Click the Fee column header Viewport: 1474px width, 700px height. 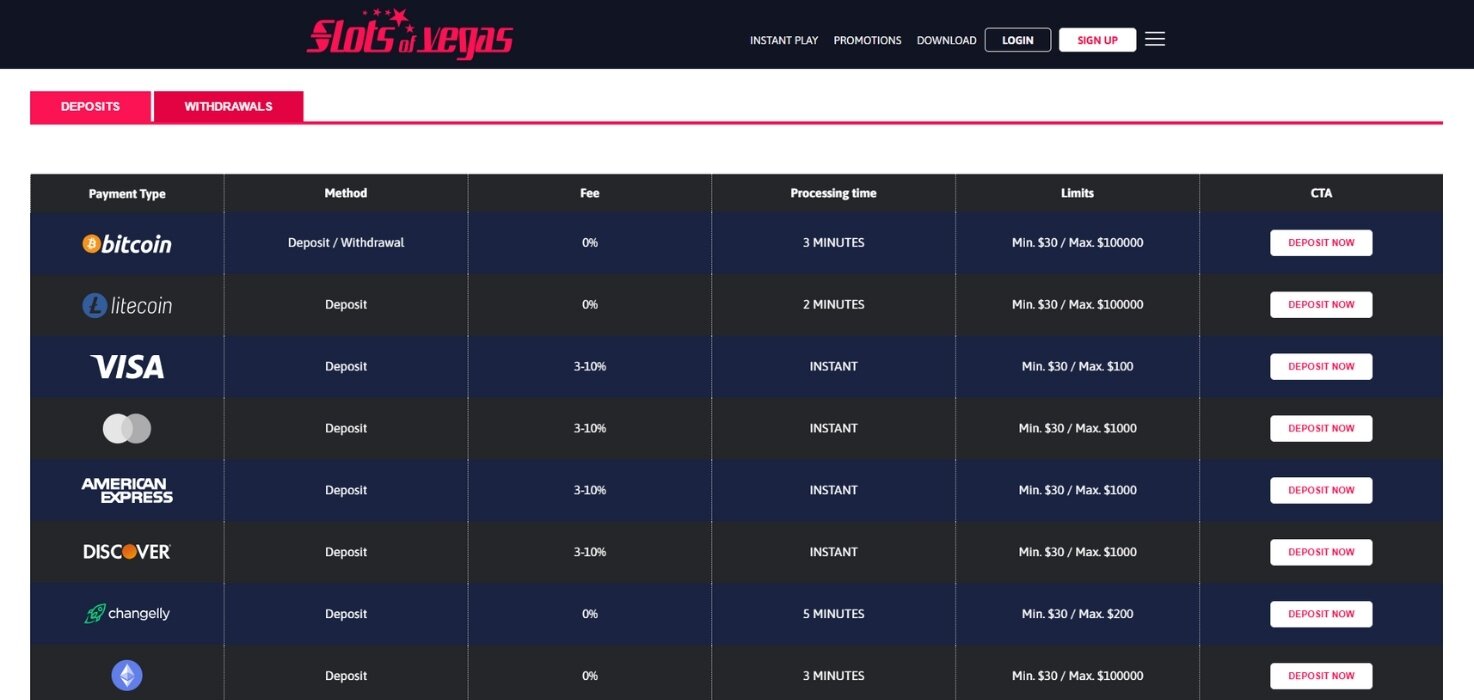pyautogui.click(x=590, y=193)
